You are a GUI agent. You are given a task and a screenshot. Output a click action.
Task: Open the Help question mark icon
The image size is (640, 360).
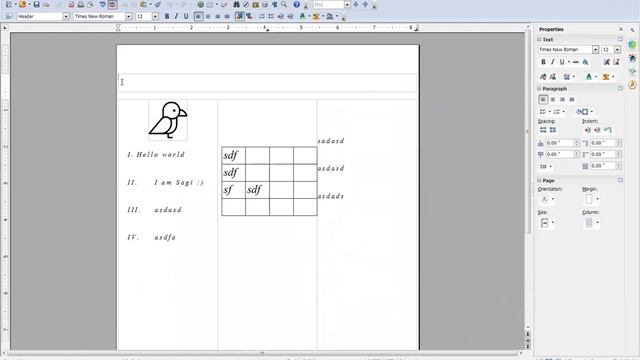tap(297, 4)
